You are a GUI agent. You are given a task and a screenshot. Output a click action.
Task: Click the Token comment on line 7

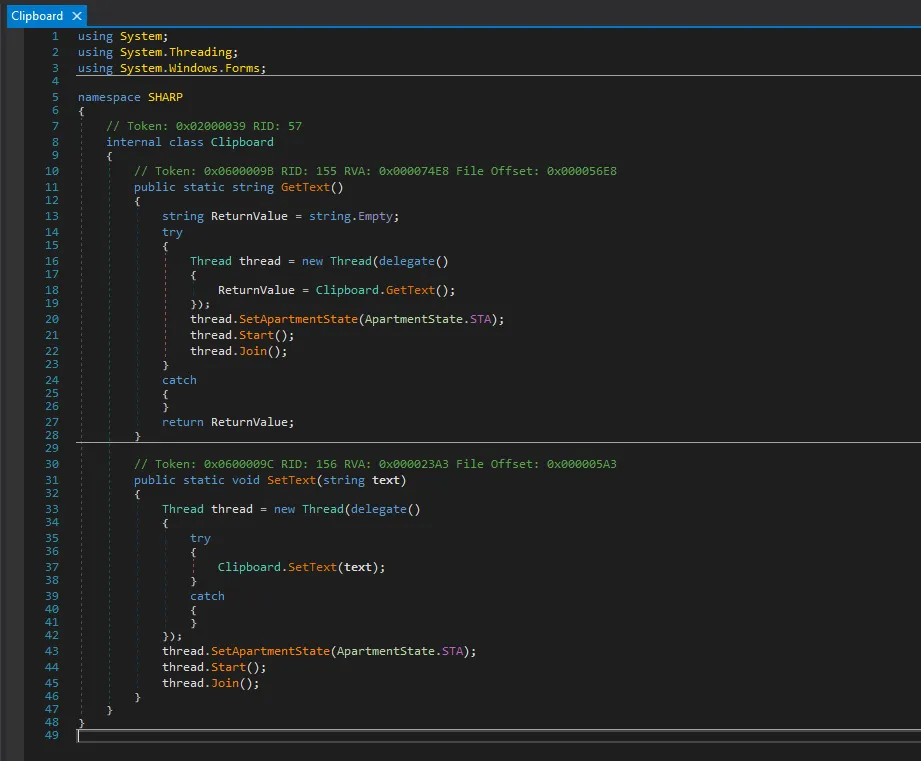(x=204, y=126)
